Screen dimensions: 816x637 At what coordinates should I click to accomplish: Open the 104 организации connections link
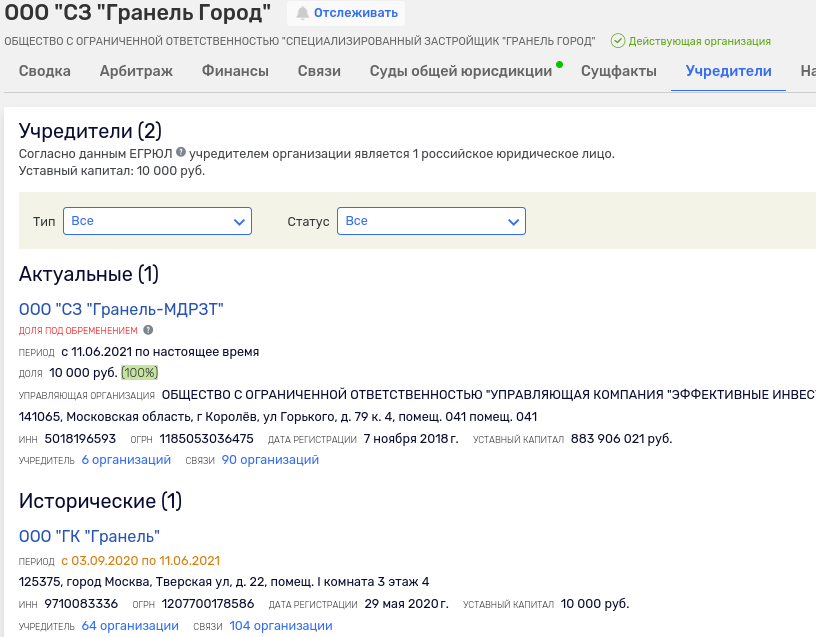pos(281,626)
